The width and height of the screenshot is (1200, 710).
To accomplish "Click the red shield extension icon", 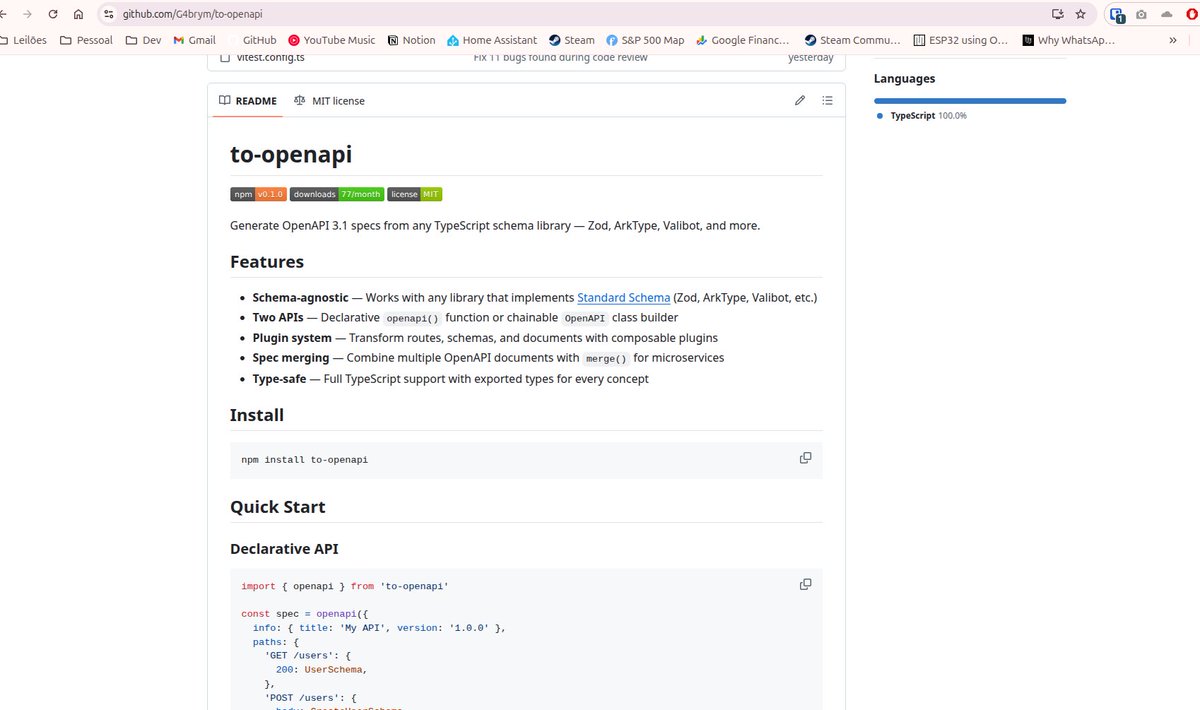I will coord(1193,14).
